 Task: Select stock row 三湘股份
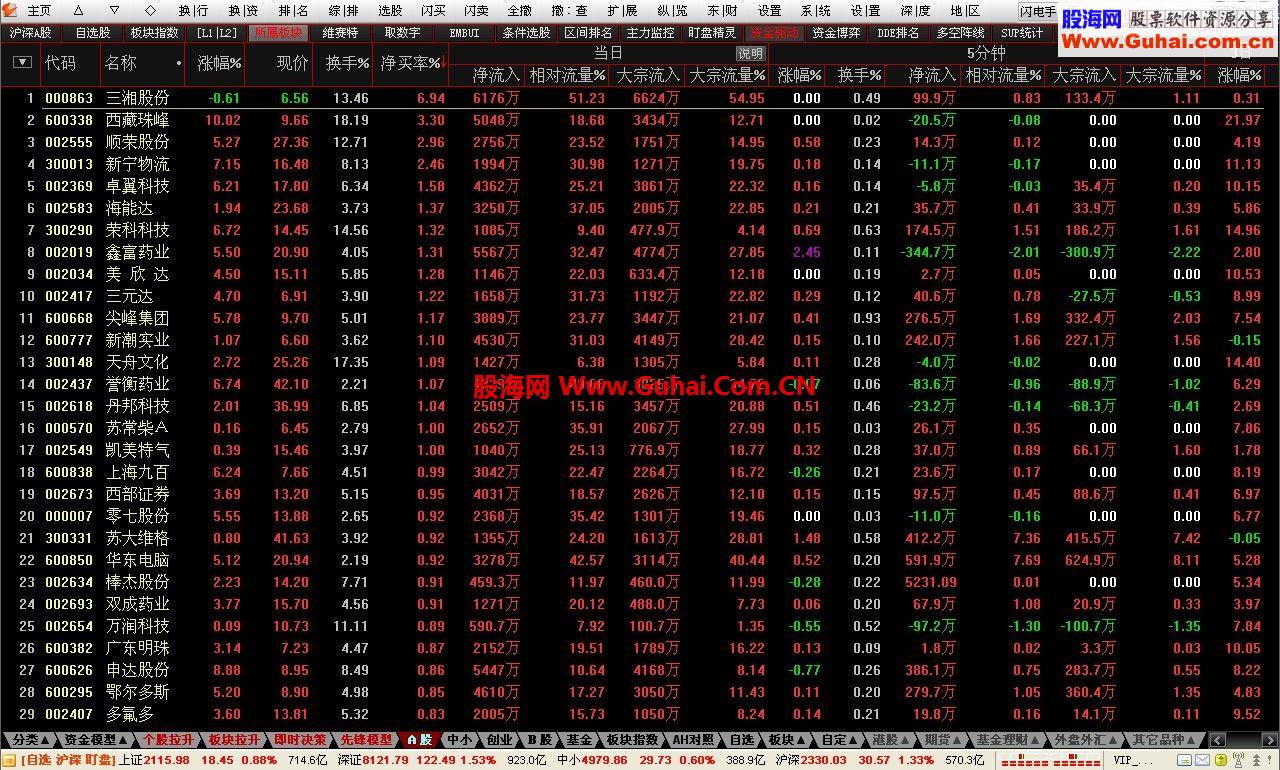640,98
